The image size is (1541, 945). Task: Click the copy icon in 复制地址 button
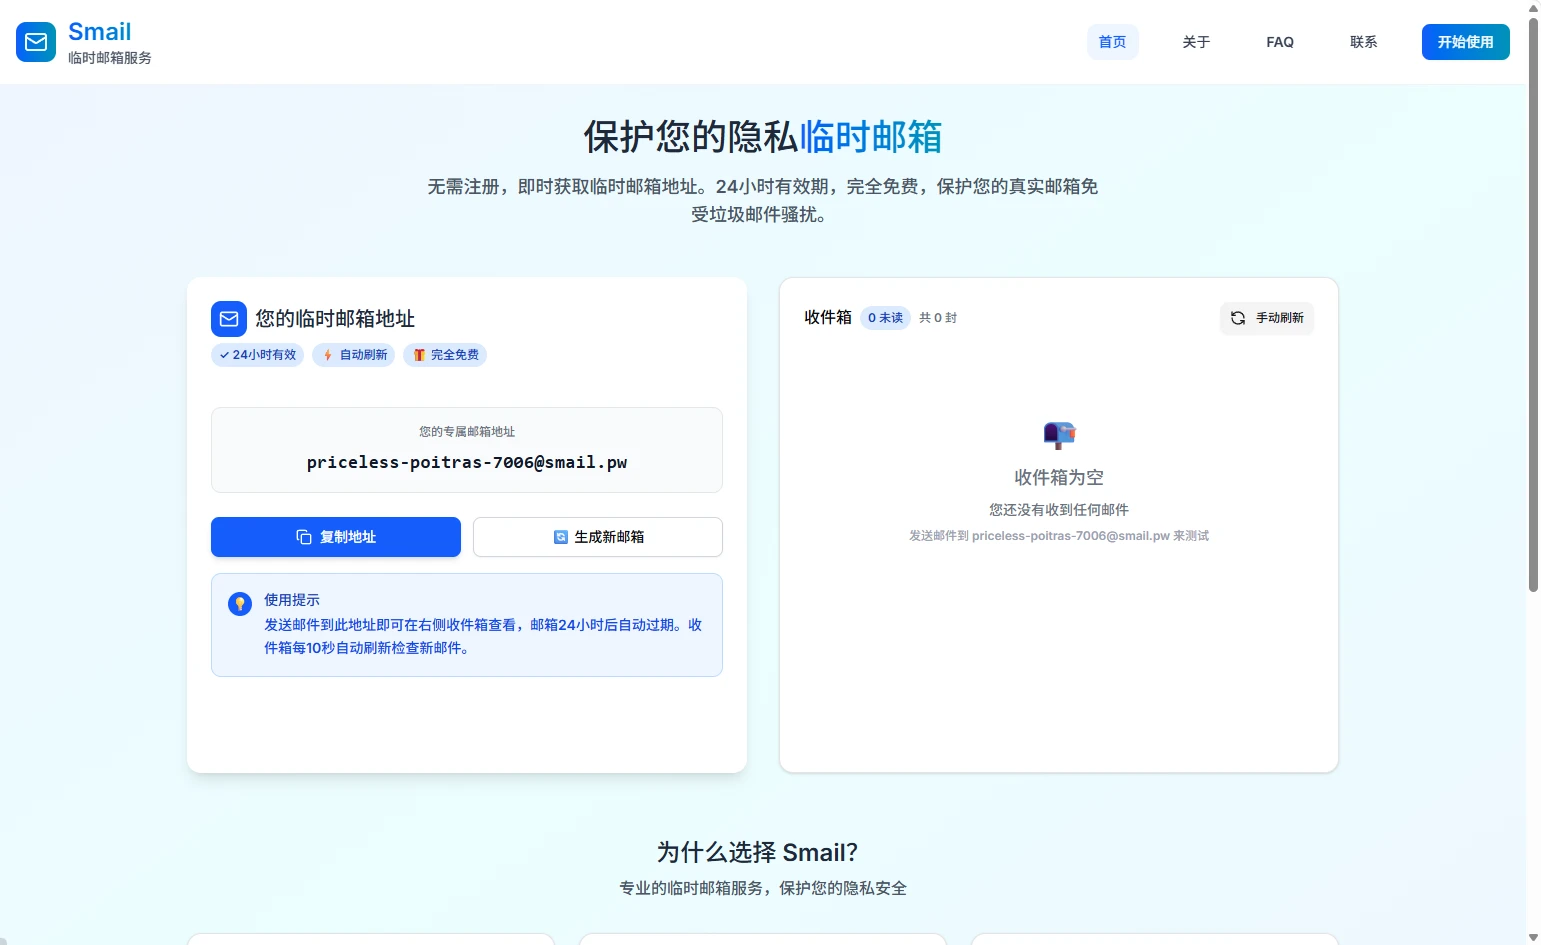tap(304, 537)
